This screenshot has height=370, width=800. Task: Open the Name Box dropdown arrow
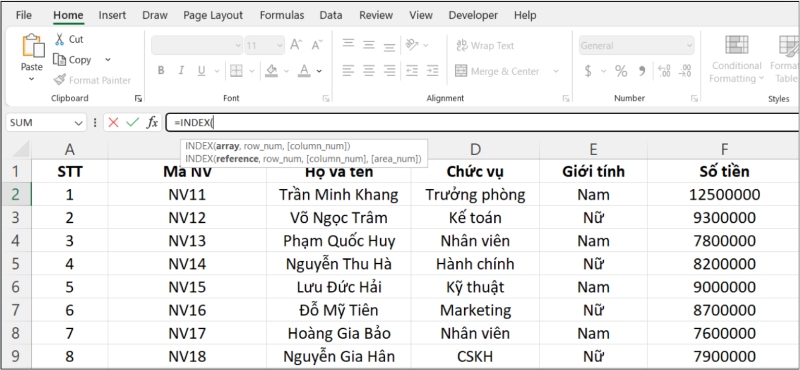point(78,123)
